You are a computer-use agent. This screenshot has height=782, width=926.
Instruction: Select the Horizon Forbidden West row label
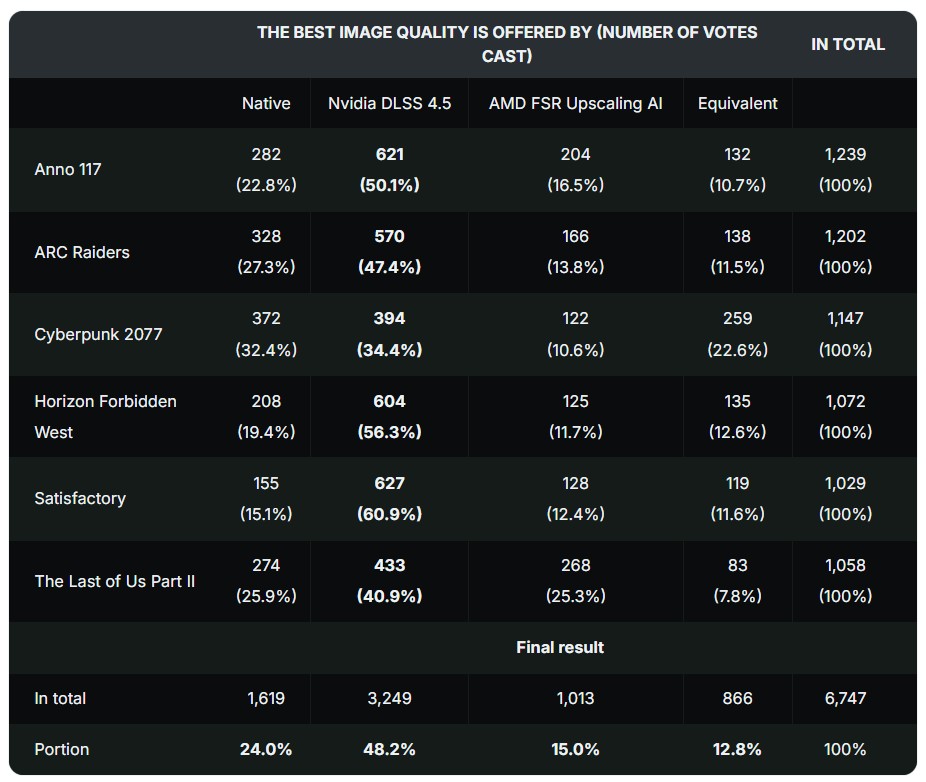(105, 416)
